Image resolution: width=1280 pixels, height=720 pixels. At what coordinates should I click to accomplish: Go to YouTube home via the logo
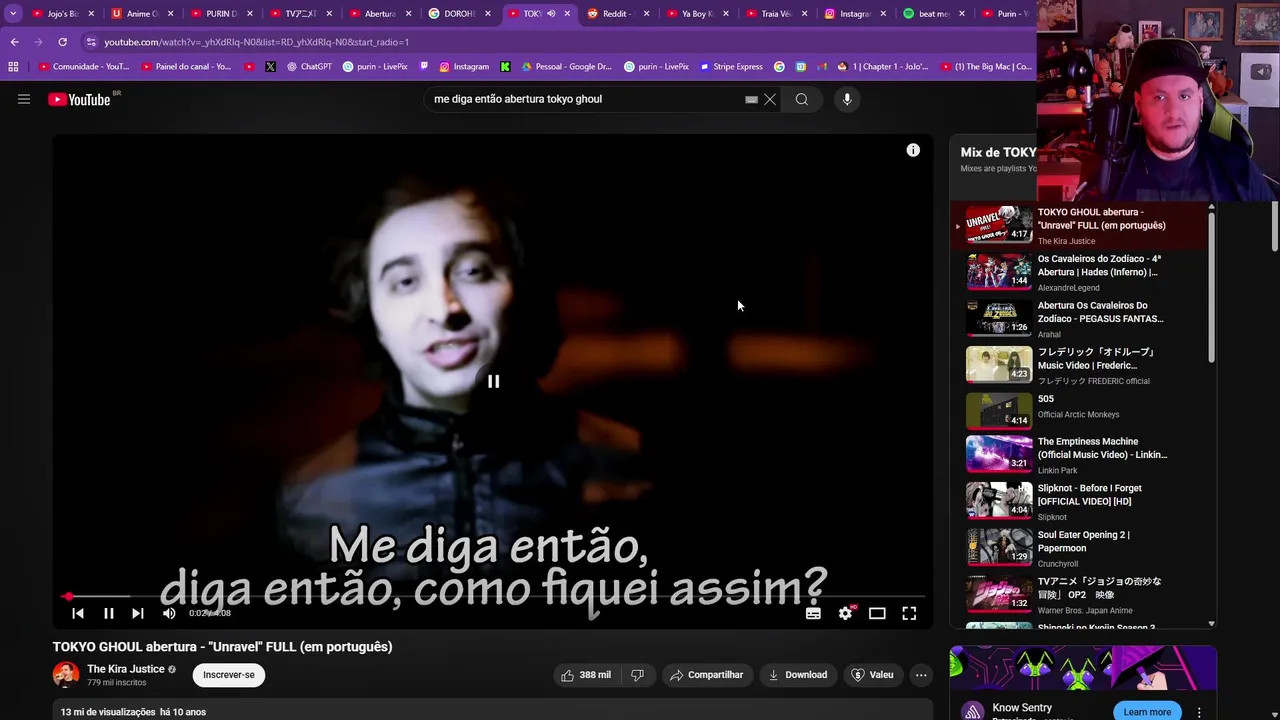(79, 99)
